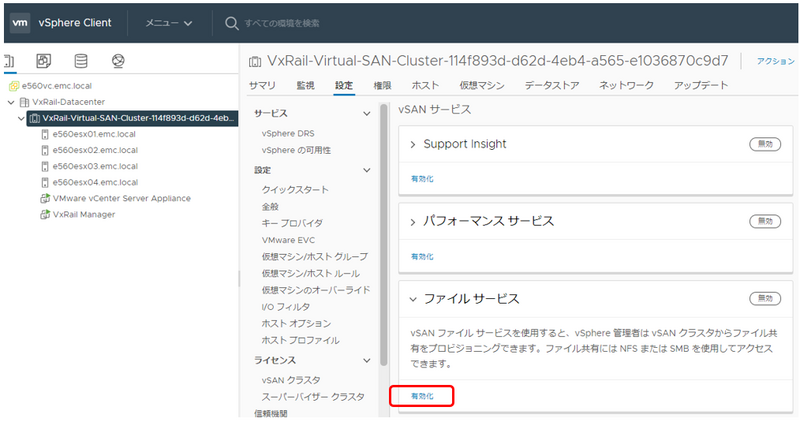
Task: Open vSAN クラスタ license page
Action: click(291, 380)
